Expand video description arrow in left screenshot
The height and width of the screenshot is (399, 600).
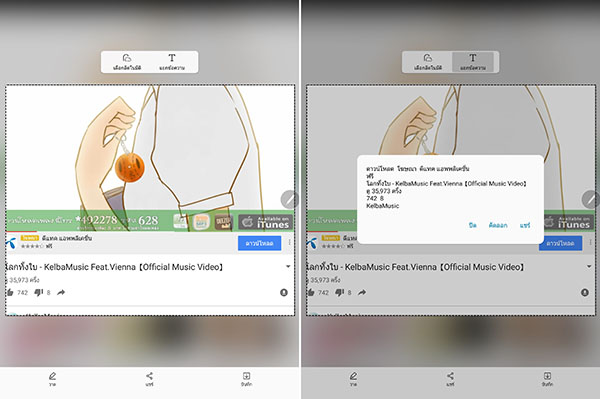288,267
